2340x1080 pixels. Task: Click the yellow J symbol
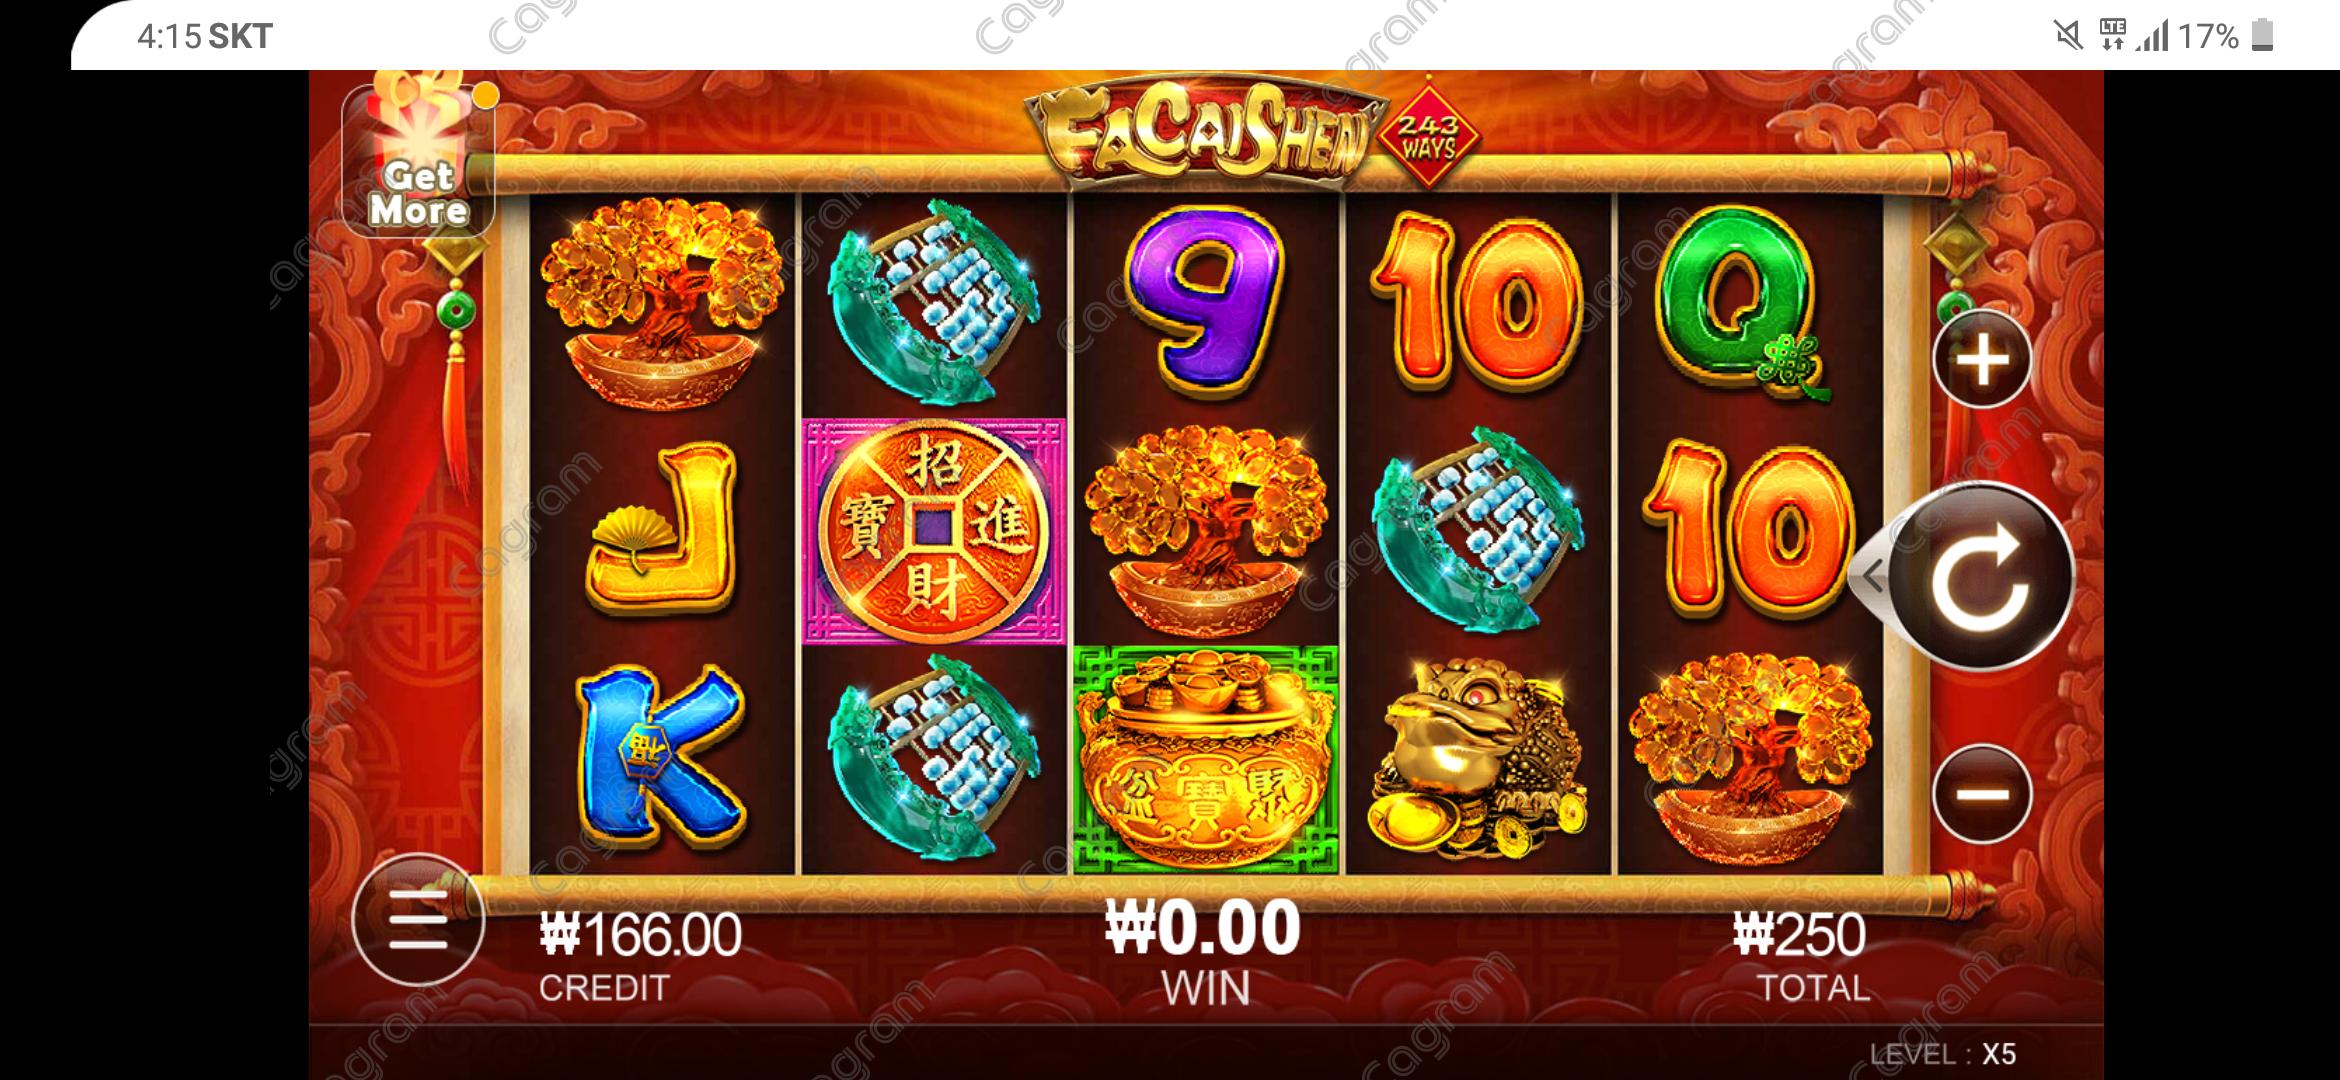[x=662, y=529]
